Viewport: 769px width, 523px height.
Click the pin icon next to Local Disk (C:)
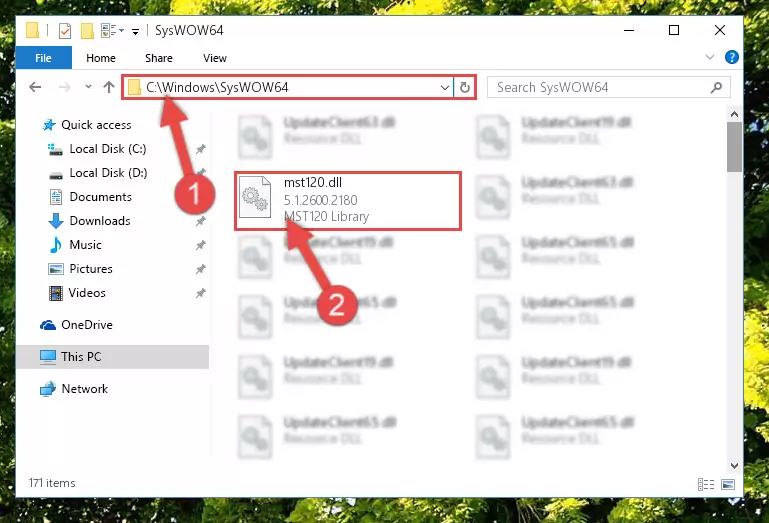pyautogui.click(x=201, y=149)
